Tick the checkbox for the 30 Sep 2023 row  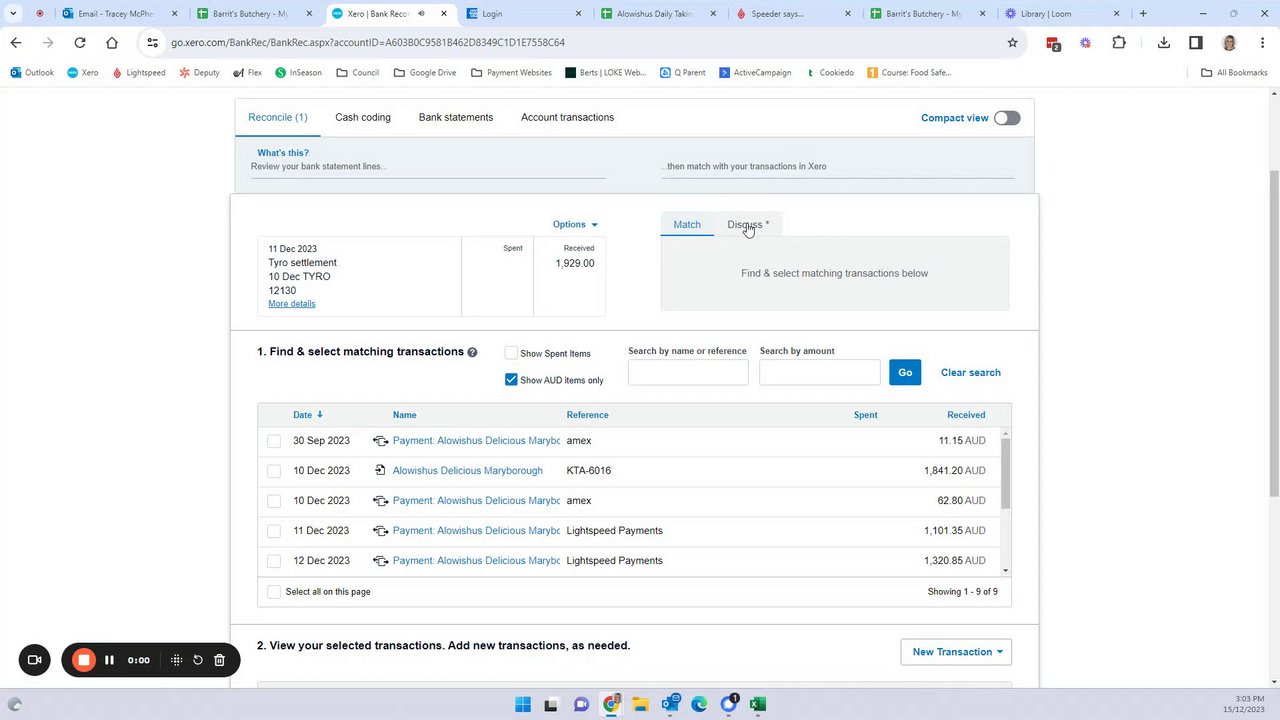[274, 441]
